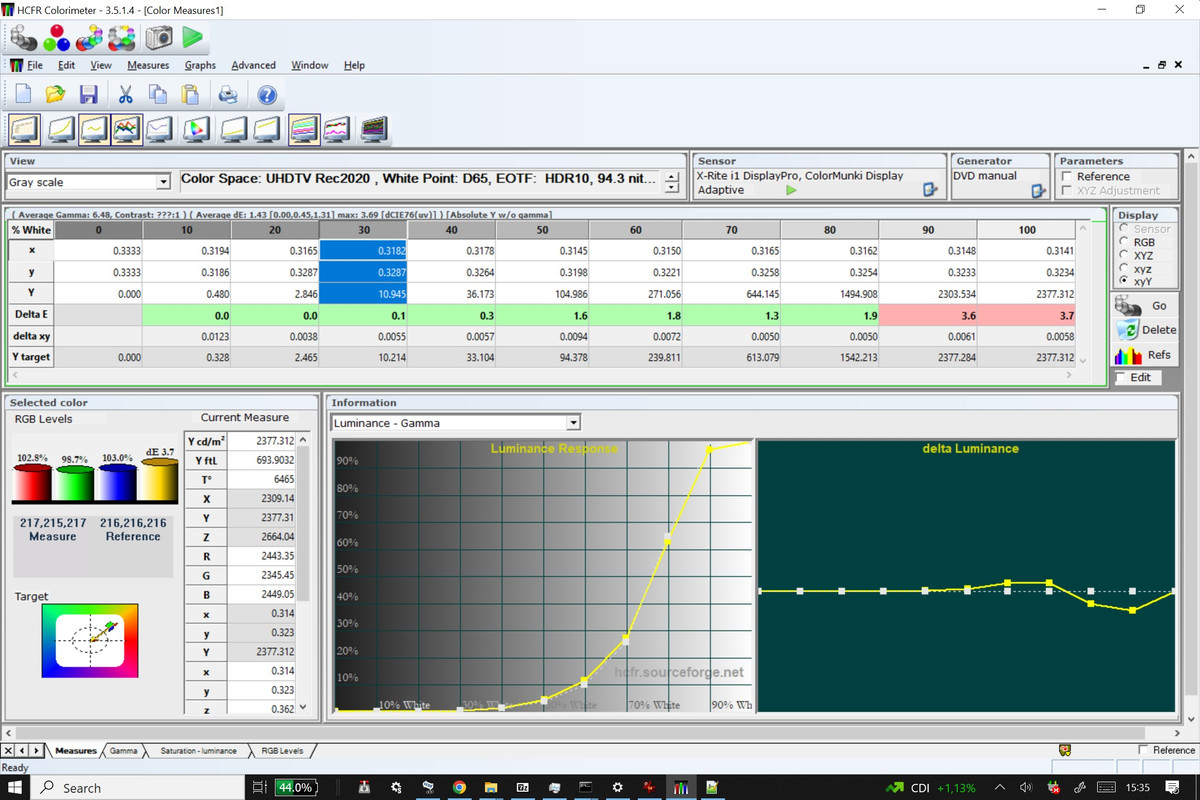Open Chrome from the taskbar

(x=459, y=788)
